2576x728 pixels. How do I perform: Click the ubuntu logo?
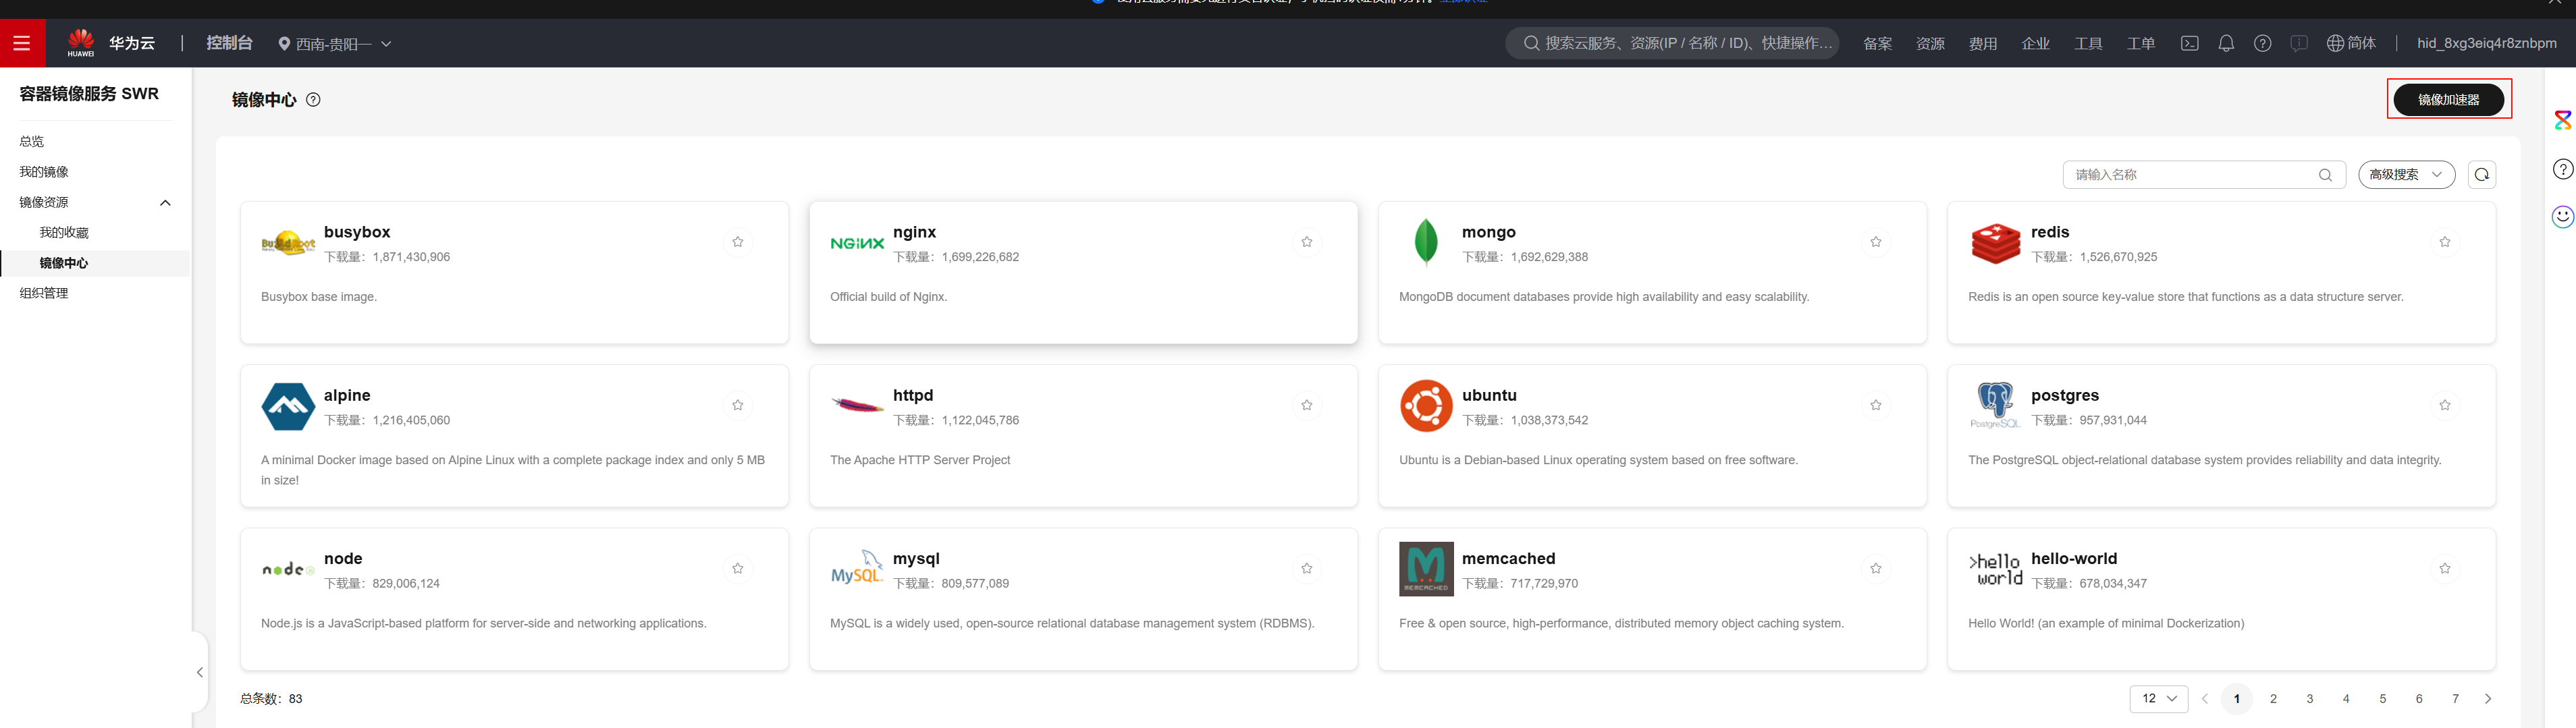1426,406
